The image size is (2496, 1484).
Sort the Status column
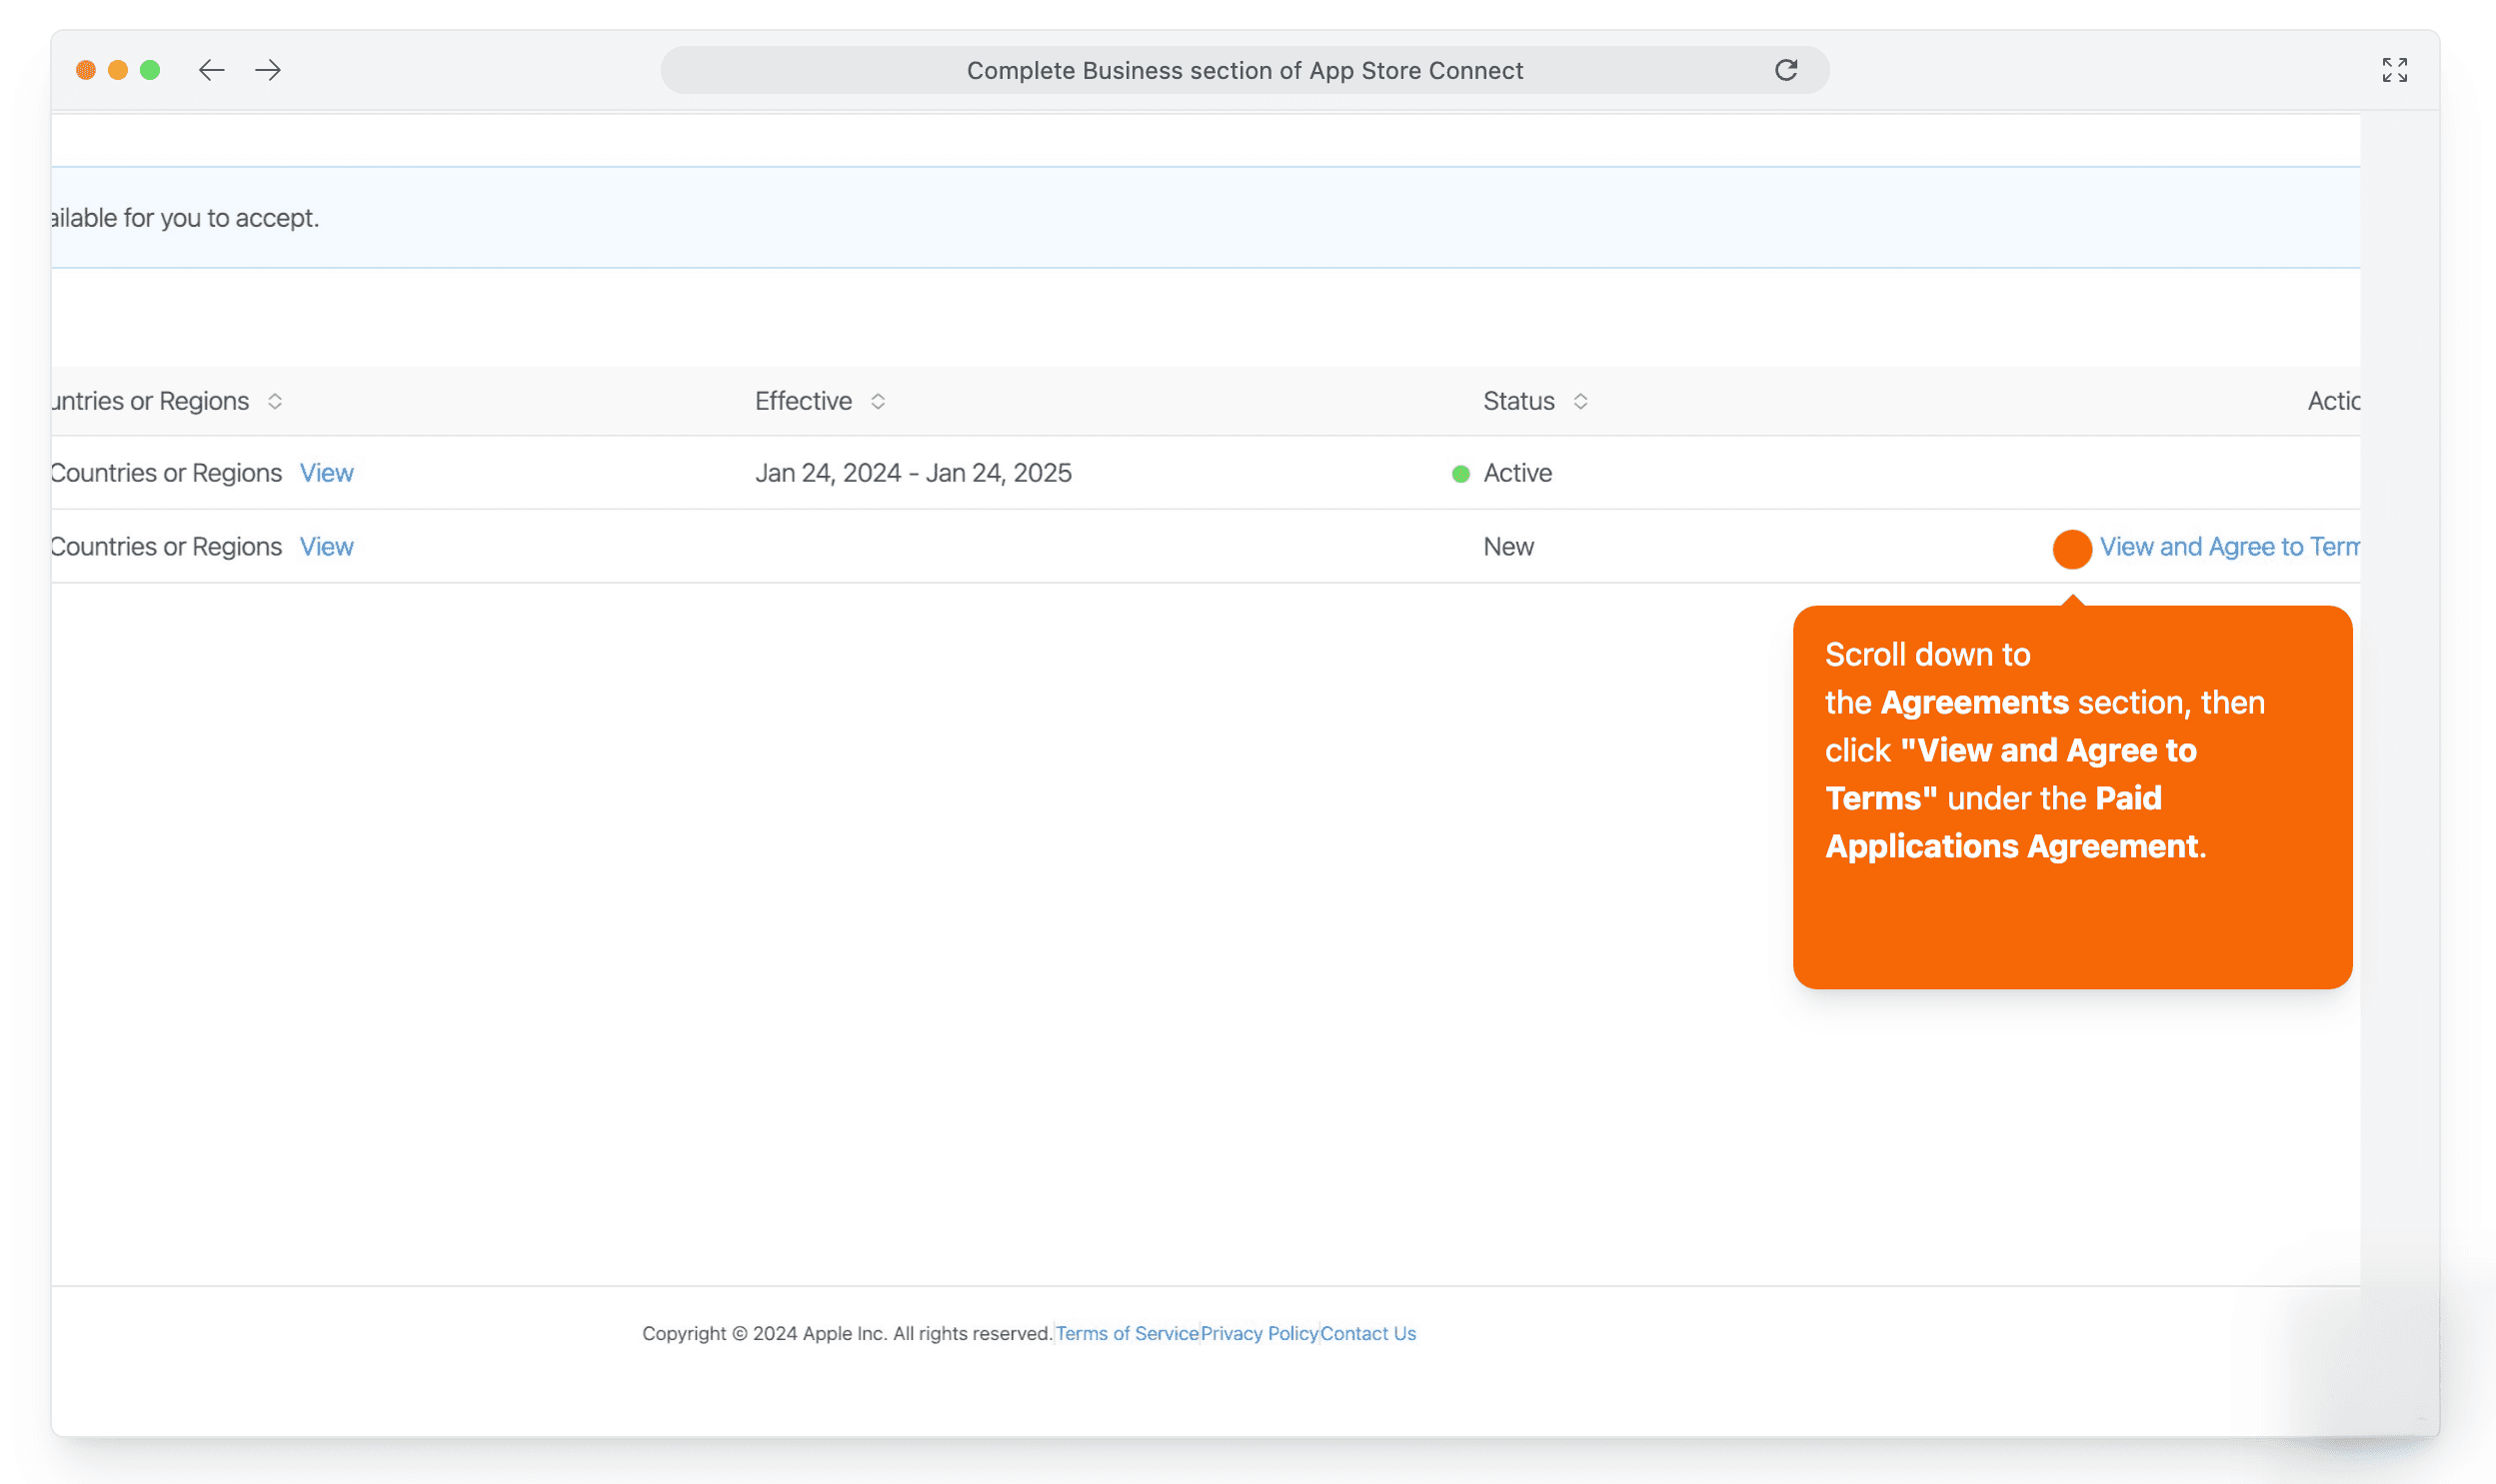(1580, 401)
